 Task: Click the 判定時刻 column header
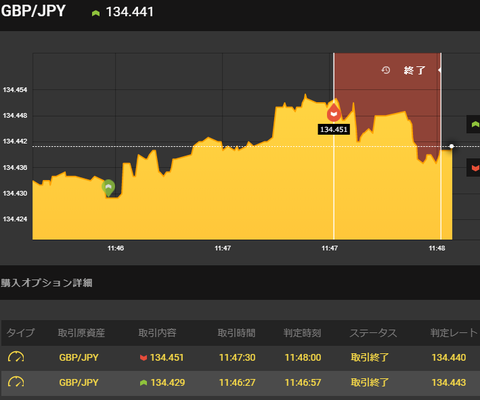tap(302, 333)
